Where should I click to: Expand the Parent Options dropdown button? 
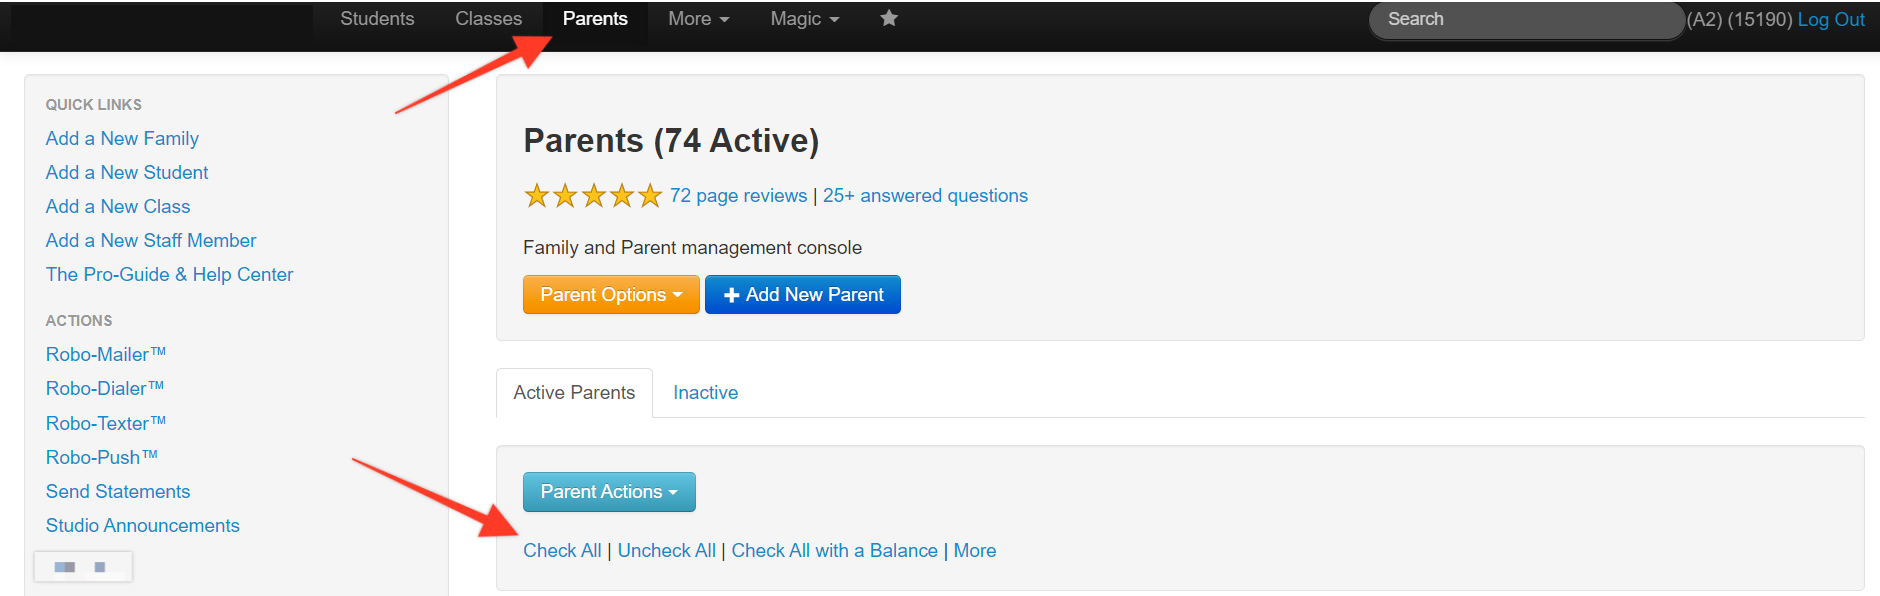(x=611, y=294)
